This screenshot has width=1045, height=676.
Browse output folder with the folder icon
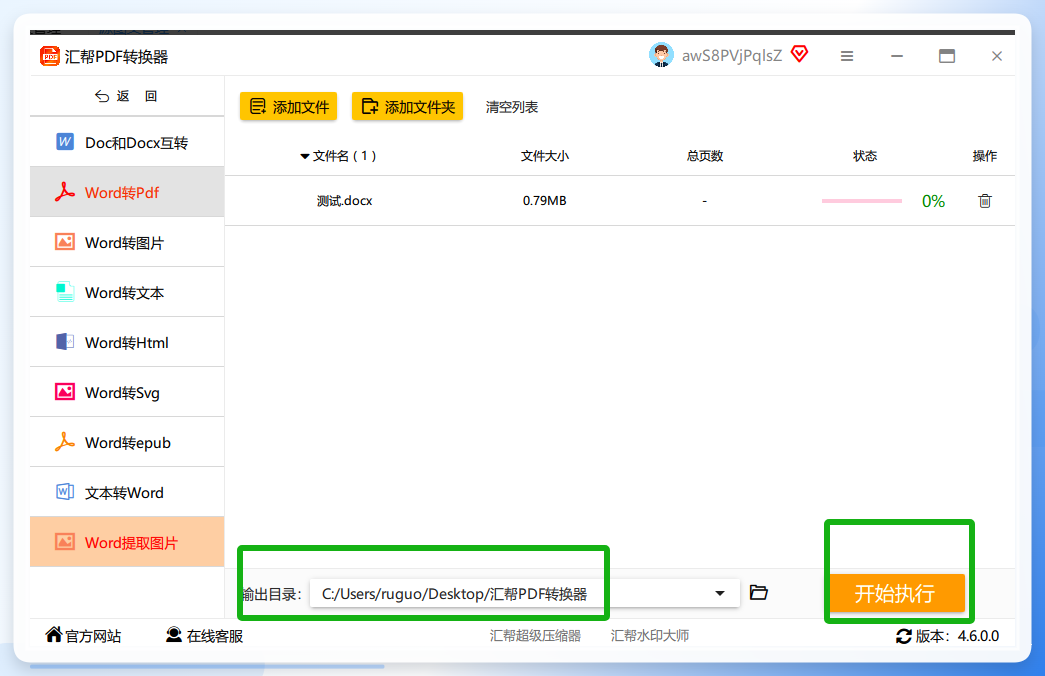758,592
